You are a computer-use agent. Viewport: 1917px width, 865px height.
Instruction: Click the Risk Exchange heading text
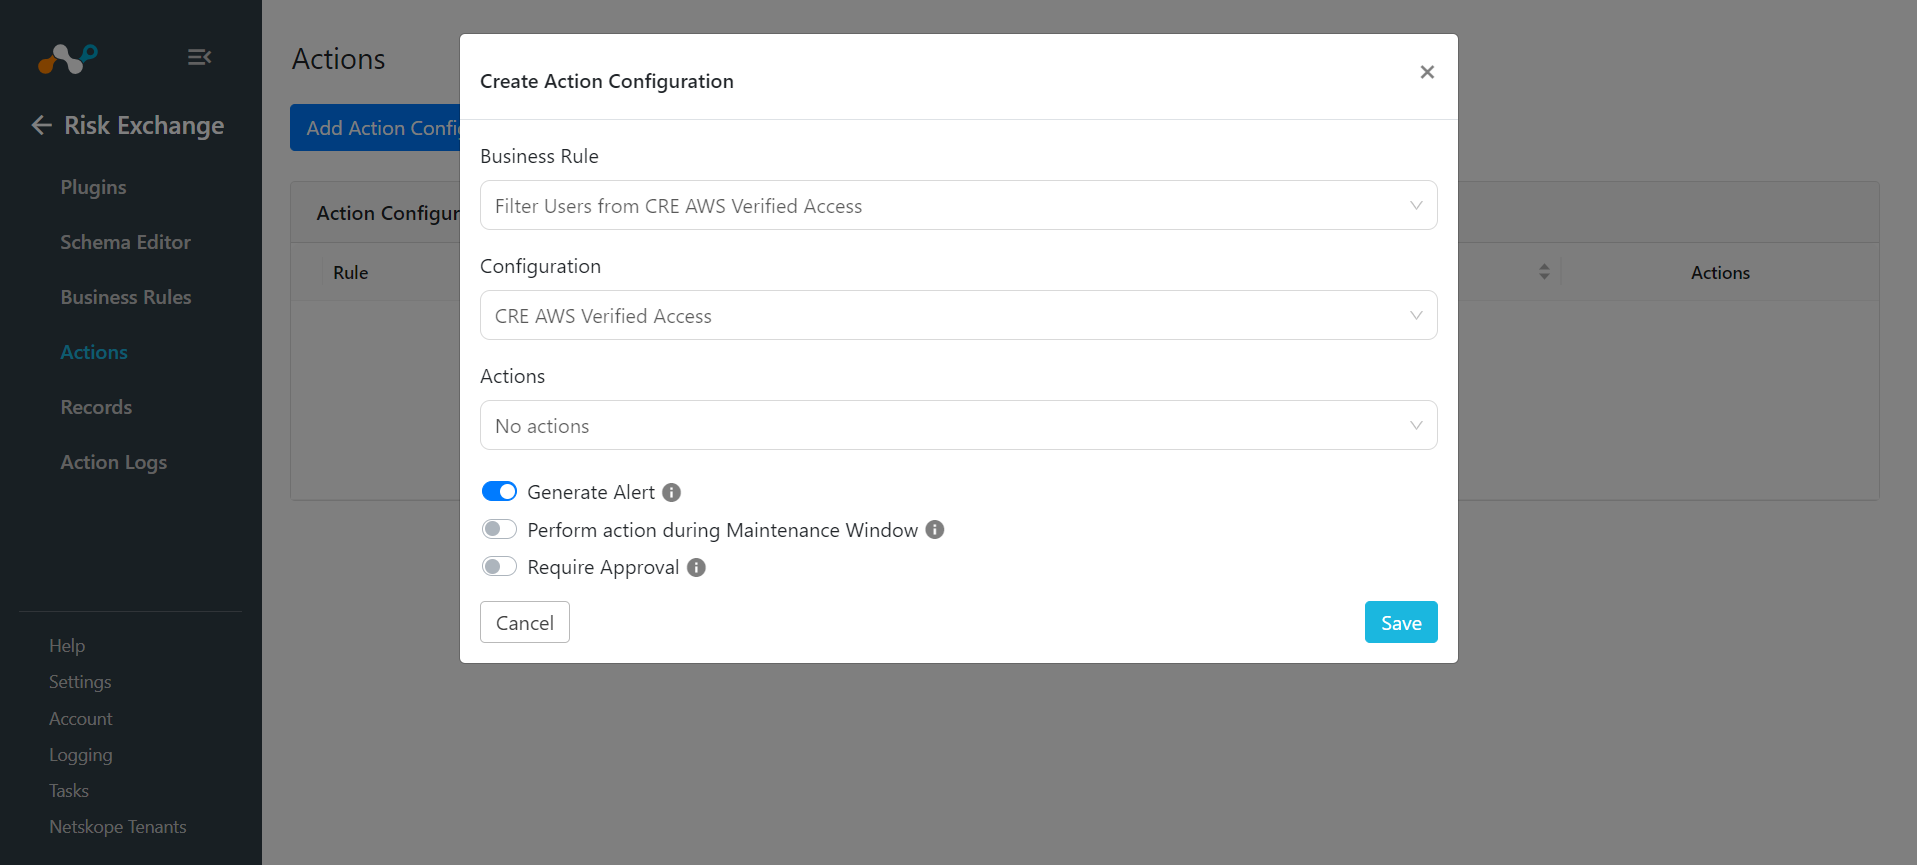(144, 125)
